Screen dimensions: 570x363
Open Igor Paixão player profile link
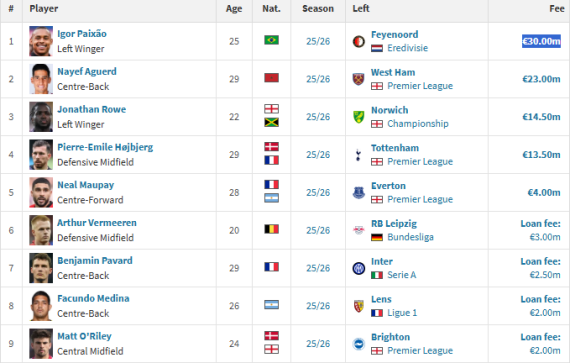click(x=82, y=34)
